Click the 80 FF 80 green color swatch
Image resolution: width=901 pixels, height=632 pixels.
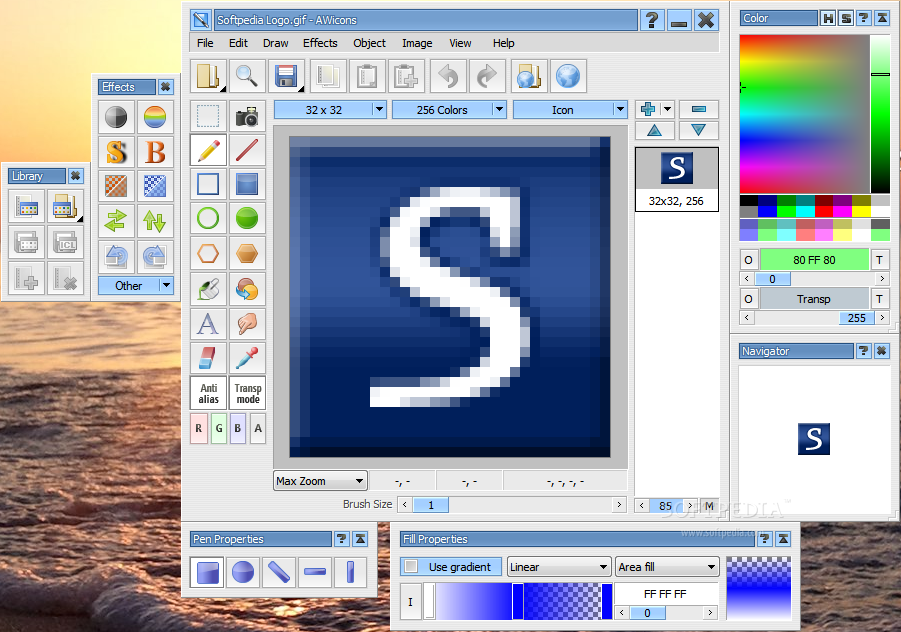(814, 260)
